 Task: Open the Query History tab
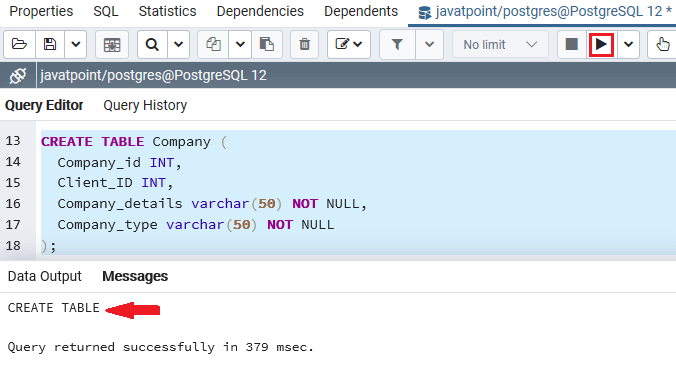[x=145, y=105]
